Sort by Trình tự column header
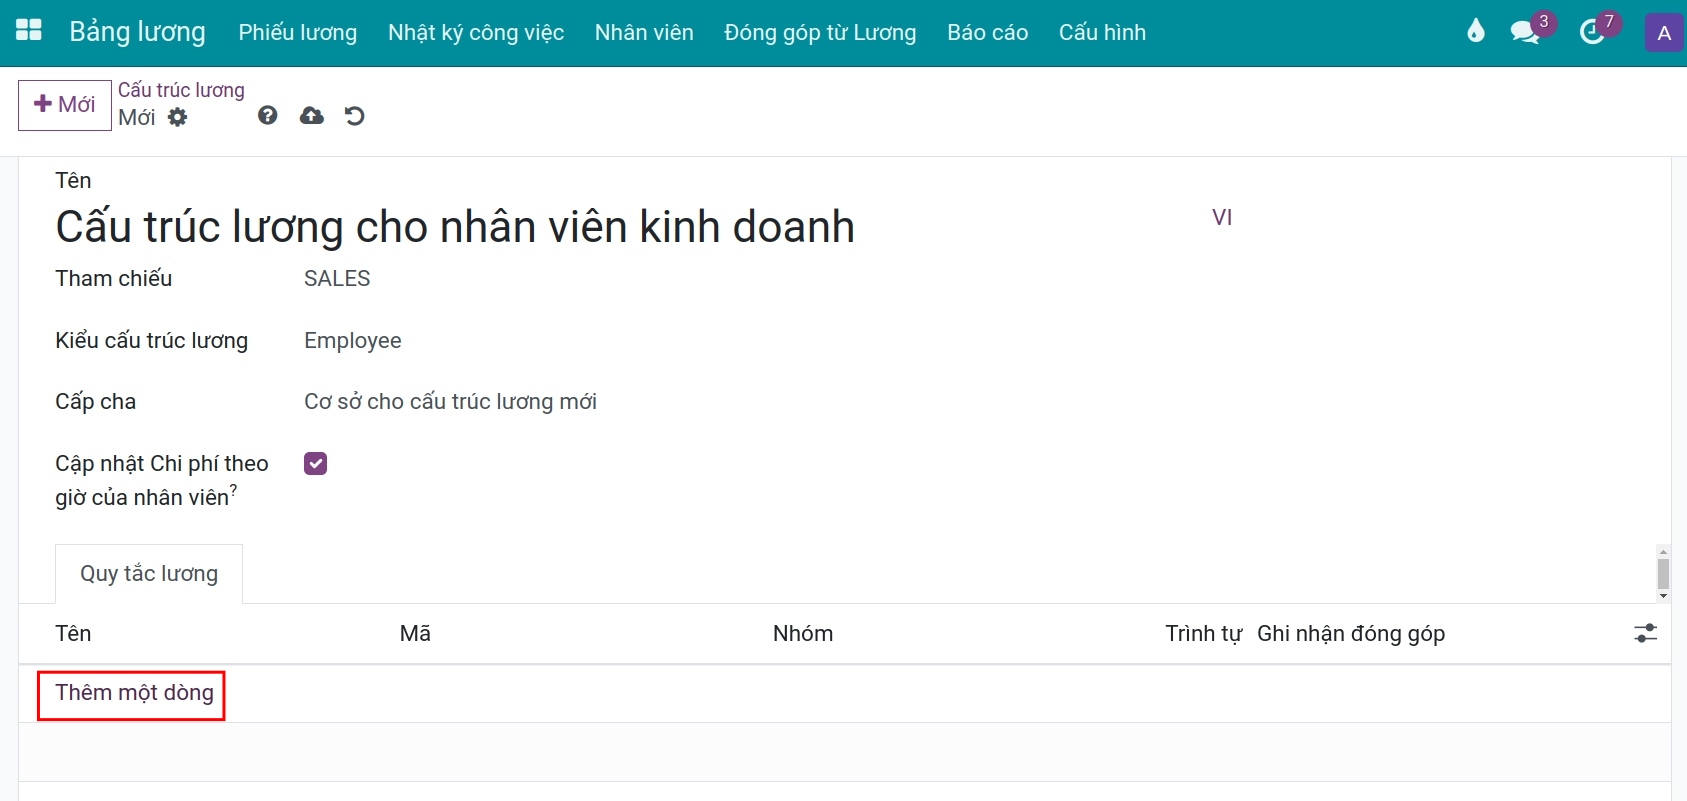1687x801 pixels. (1203, 634)
